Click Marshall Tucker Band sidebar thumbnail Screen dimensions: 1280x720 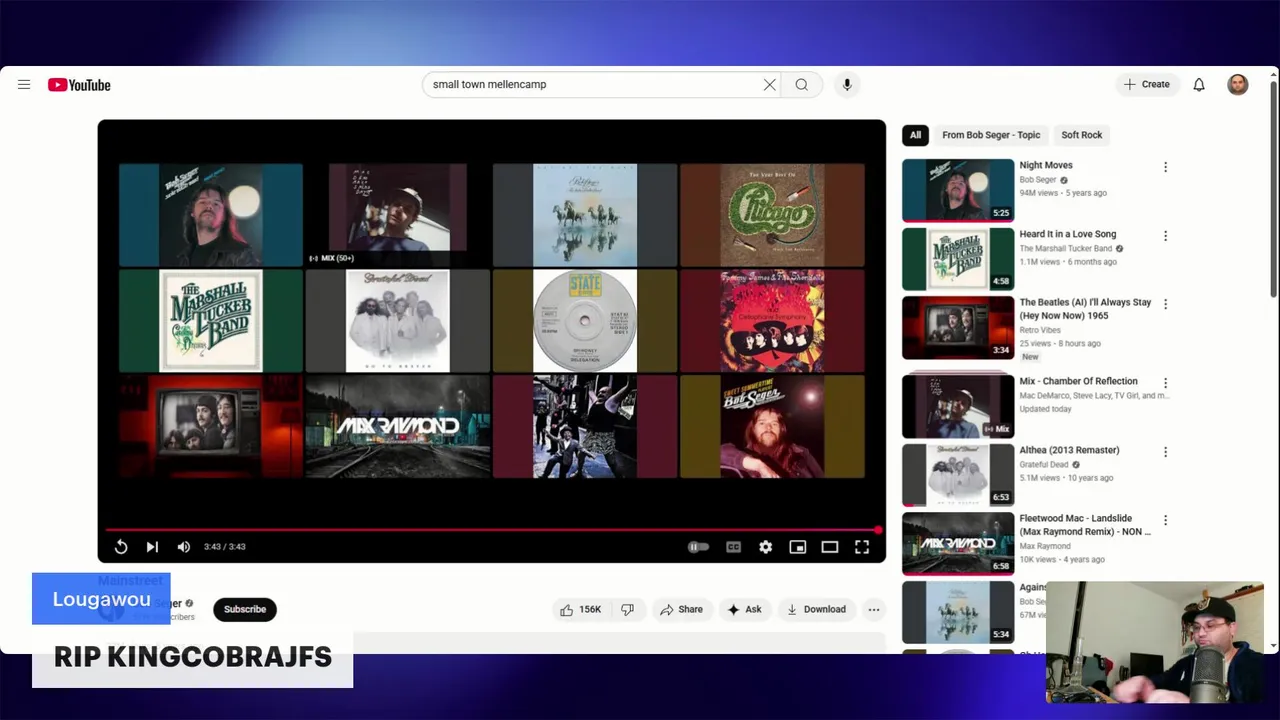(x=958, y=259)
